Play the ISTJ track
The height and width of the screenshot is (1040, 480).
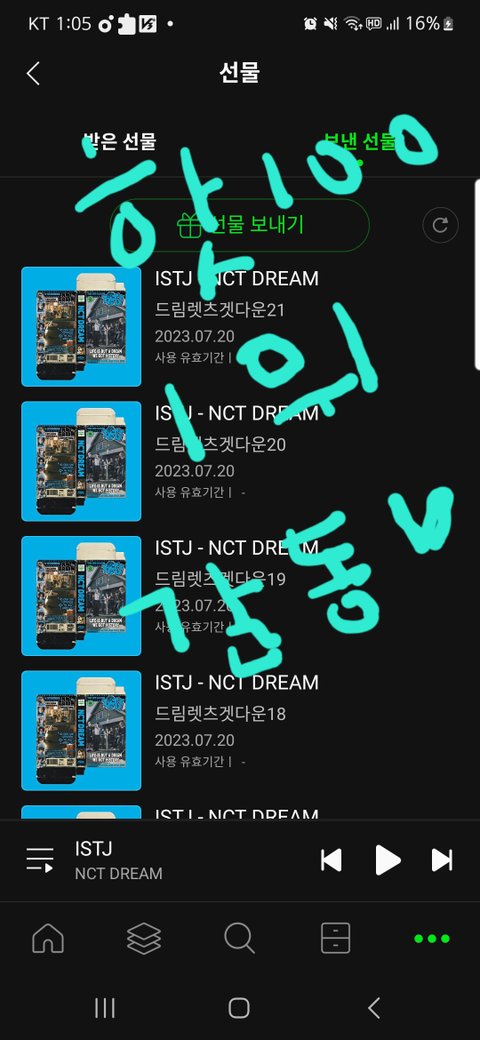387,860
